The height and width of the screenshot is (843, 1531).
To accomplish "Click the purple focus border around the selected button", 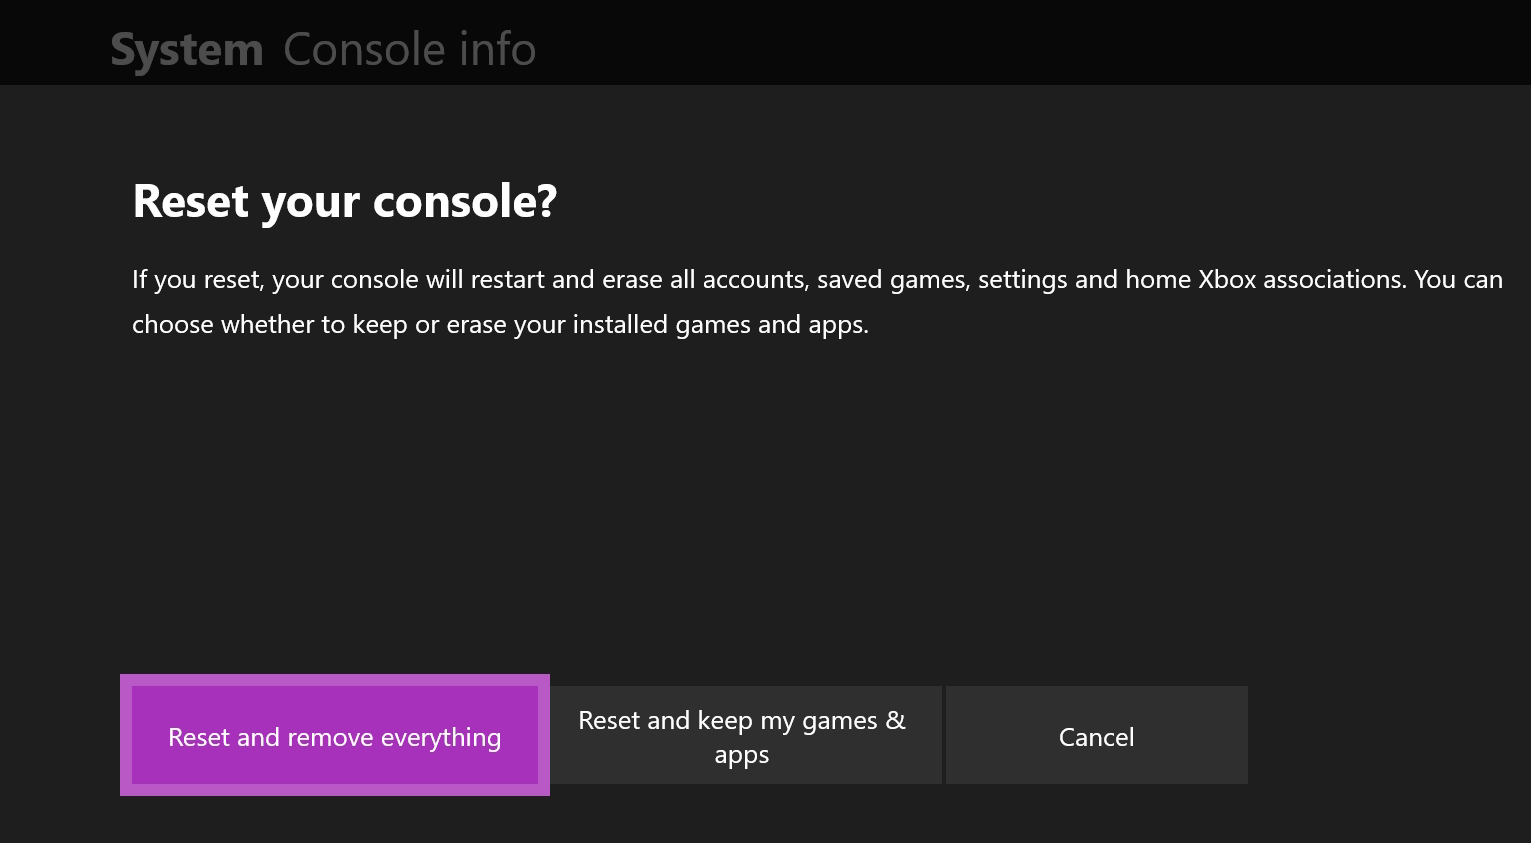I will point(126,735).
